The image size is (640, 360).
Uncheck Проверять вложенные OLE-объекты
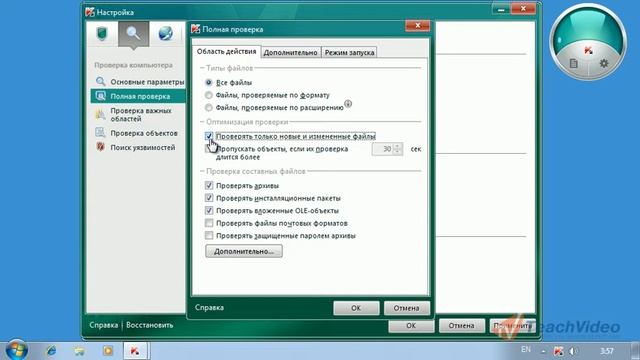(209, 211)
